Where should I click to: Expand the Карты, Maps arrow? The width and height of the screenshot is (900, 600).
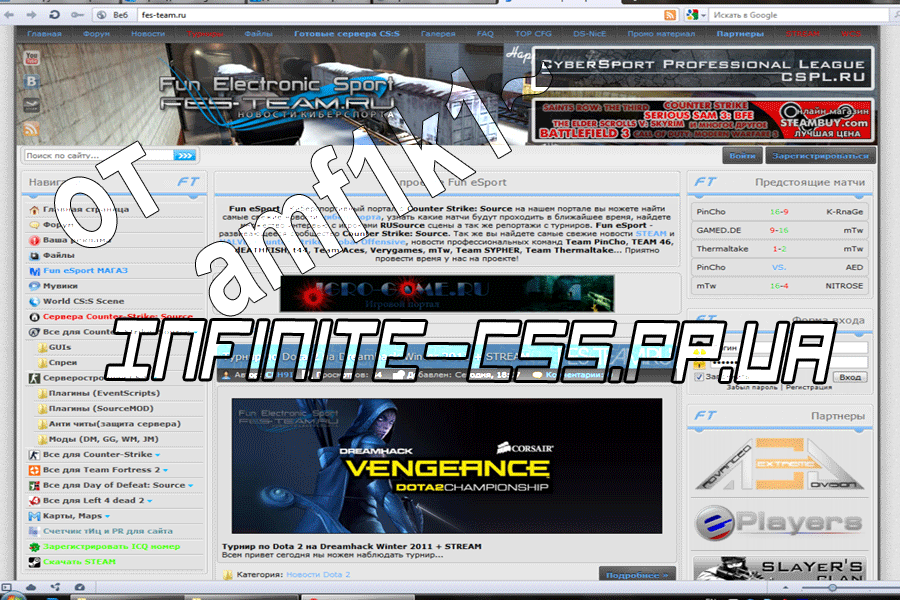(107, 516)
